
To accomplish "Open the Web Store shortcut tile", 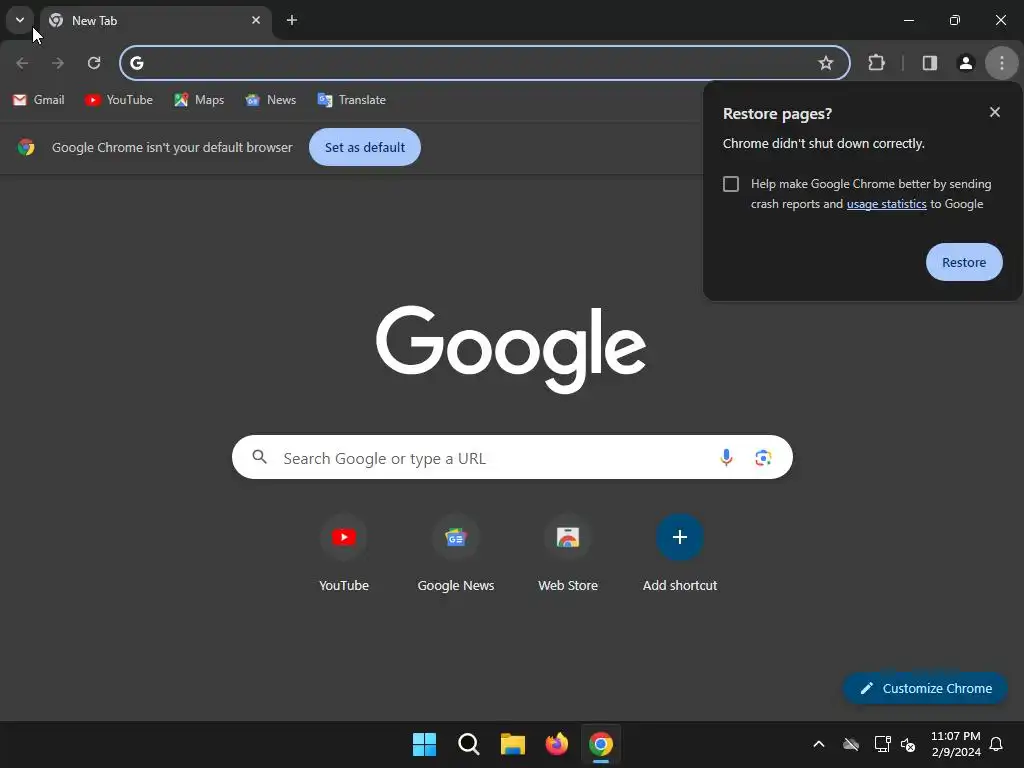I will pos(568,554).
